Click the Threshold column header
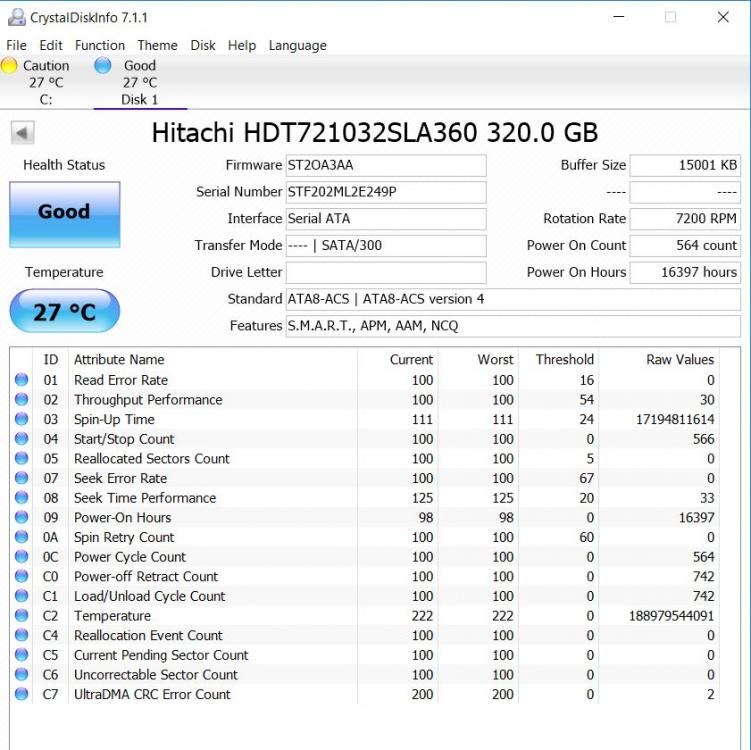This screenshot has width=751, height=750. coord(559,360)
